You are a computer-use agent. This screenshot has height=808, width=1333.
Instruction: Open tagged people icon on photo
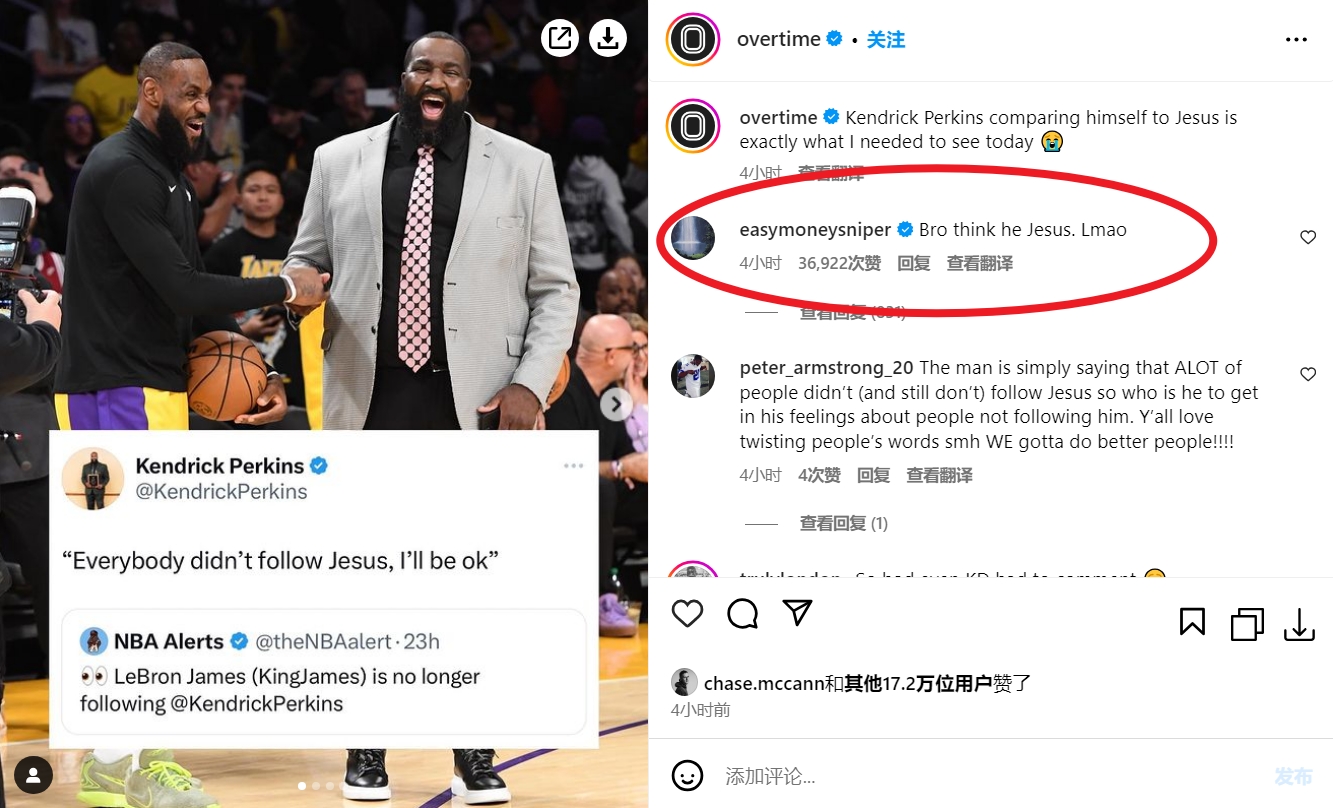point(34,774)
